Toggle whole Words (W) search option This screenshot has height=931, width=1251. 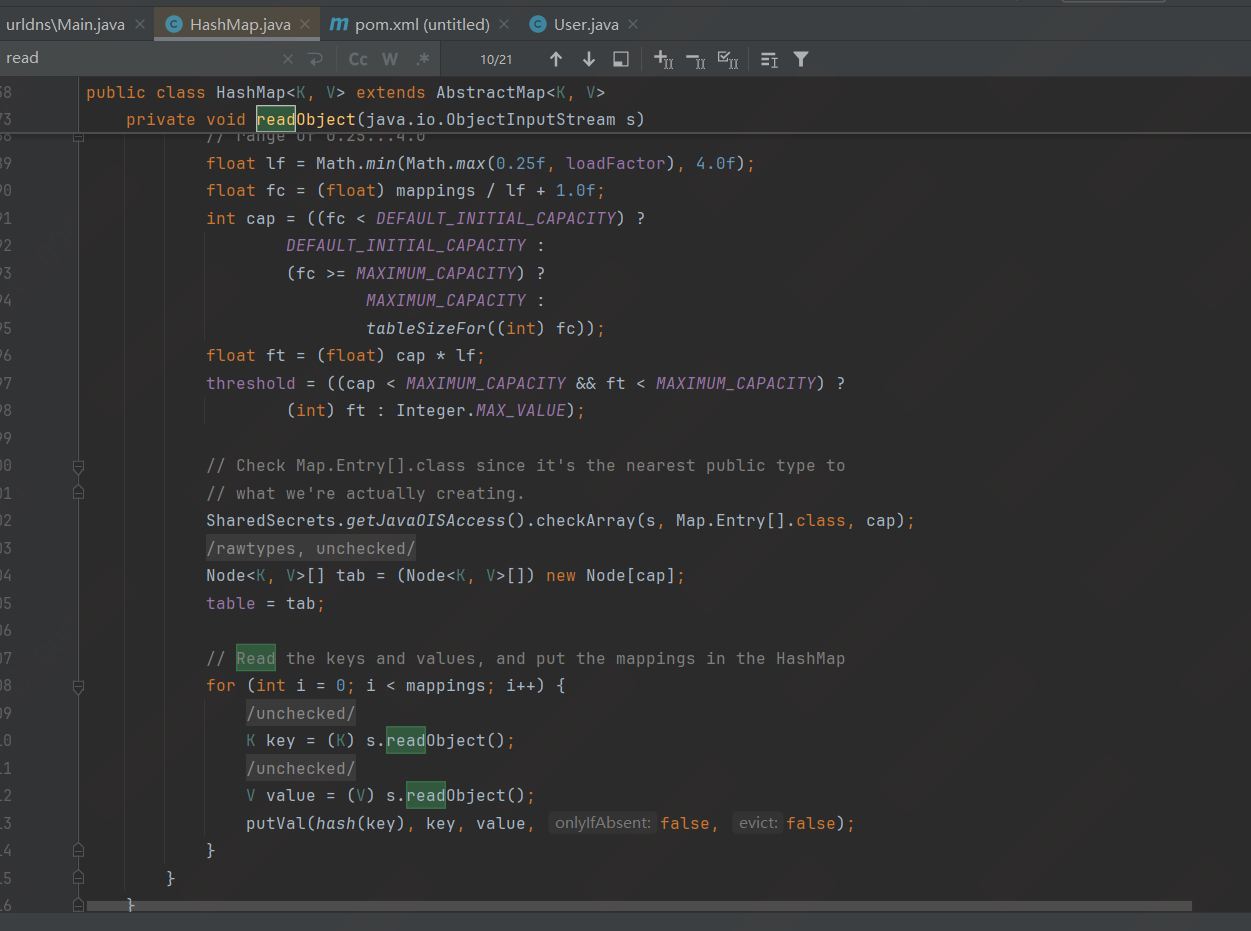[x=390, y=59]
